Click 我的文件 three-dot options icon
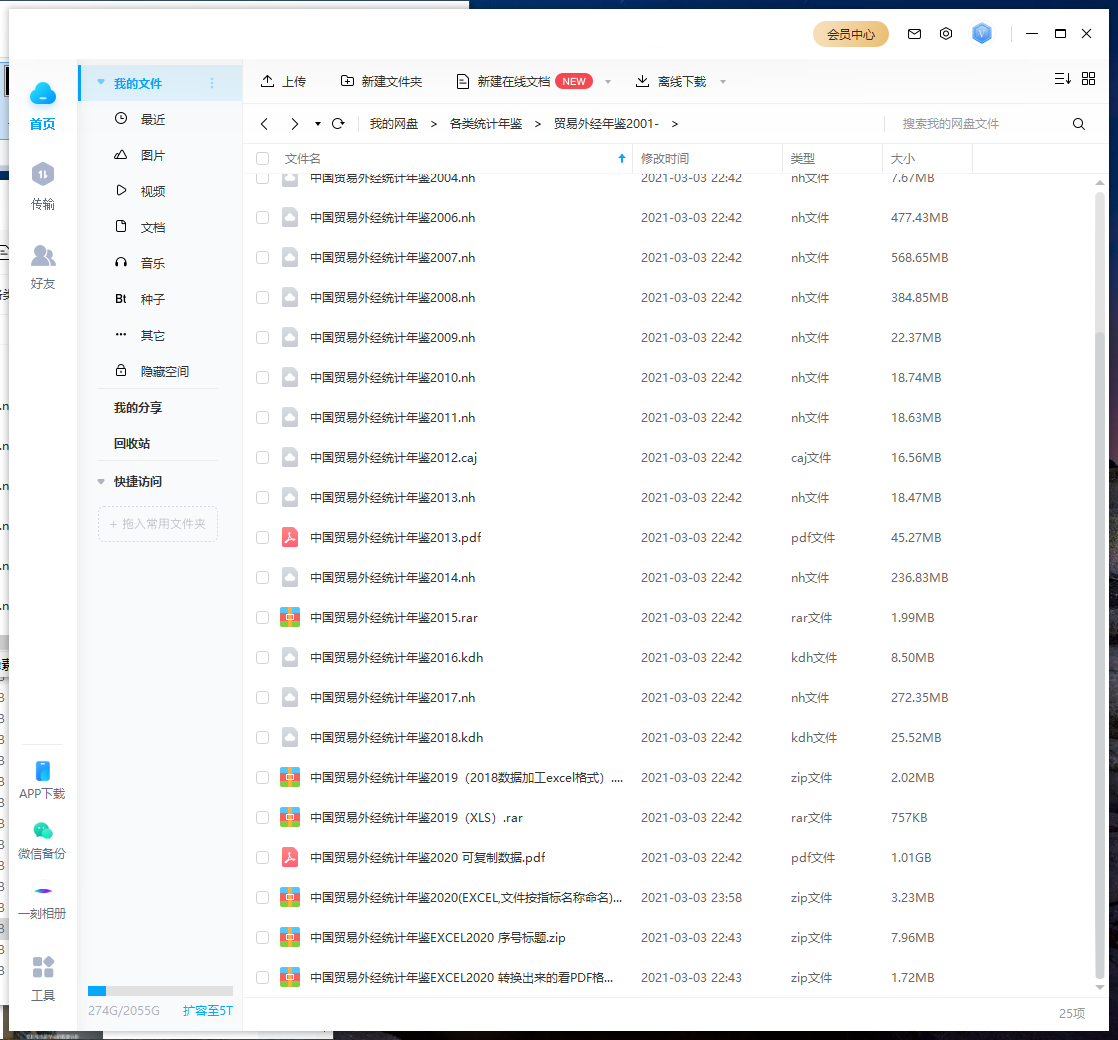The height and width of the screenshot is (1040, 1118). [212, 83]
